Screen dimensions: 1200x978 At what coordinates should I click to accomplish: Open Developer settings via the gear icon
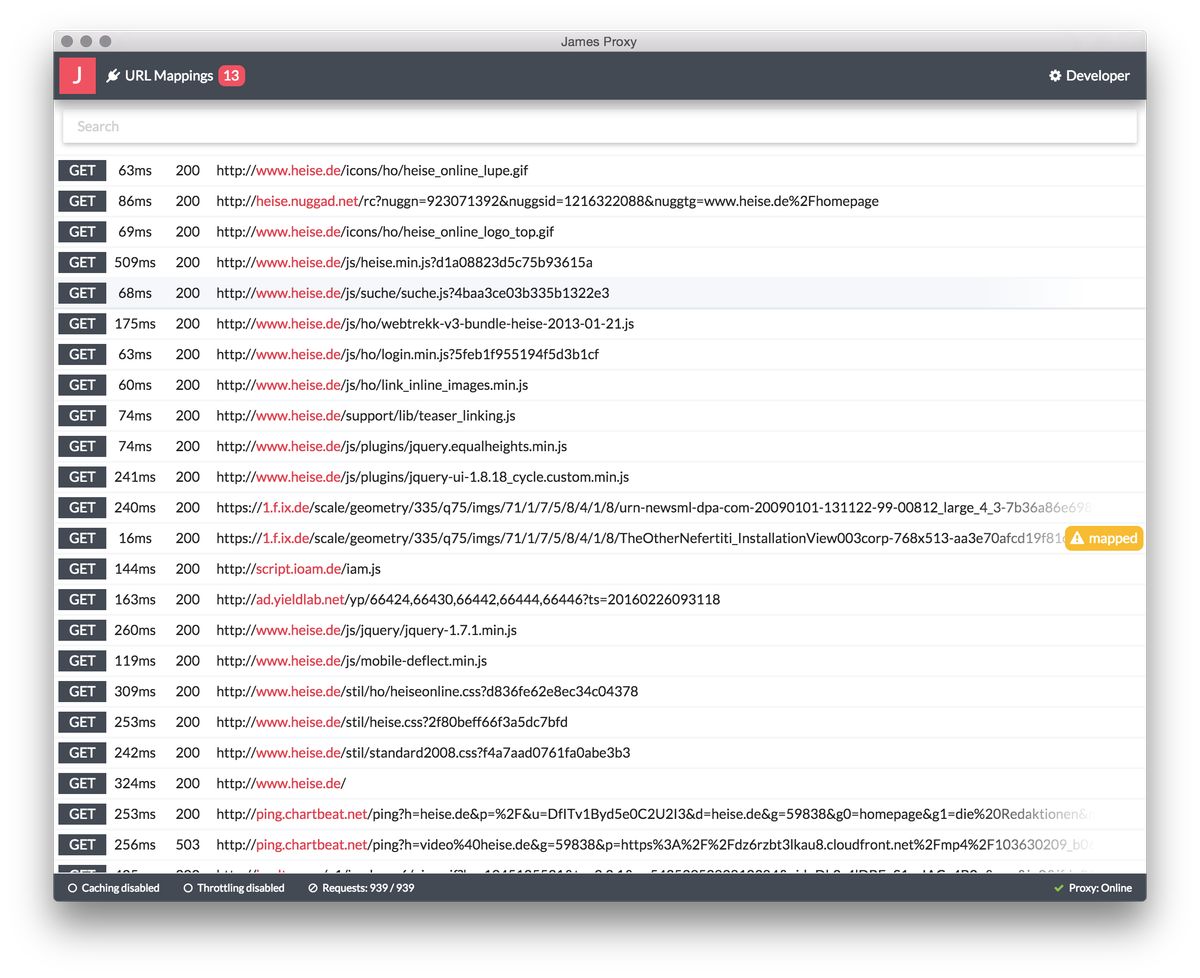click(x=1053, y=75)
